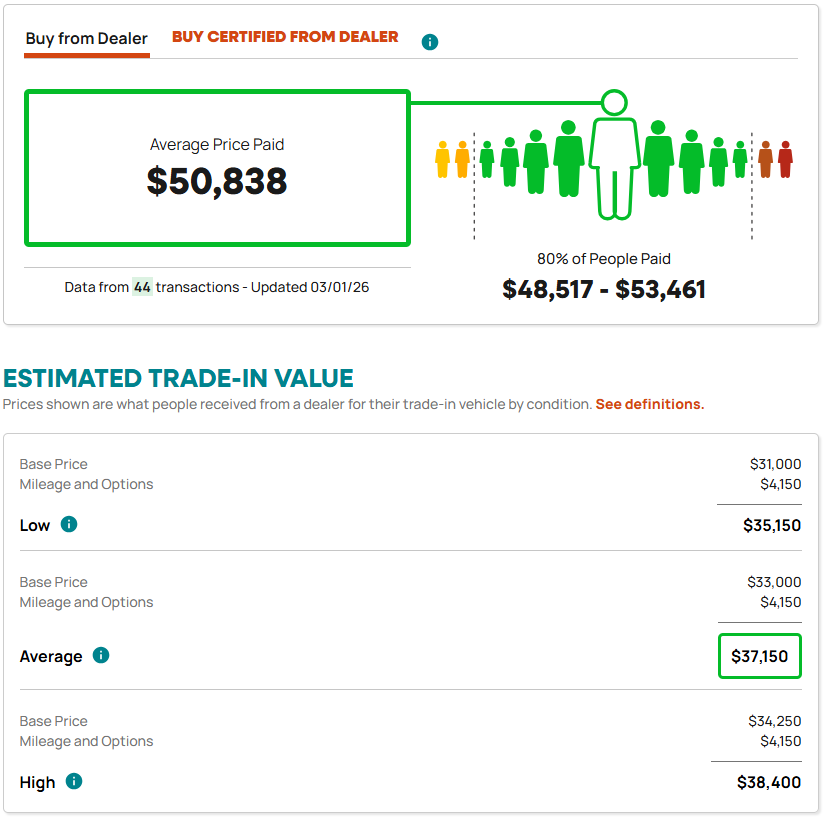Select the Buy from Dealer tab

click(87, 39)
